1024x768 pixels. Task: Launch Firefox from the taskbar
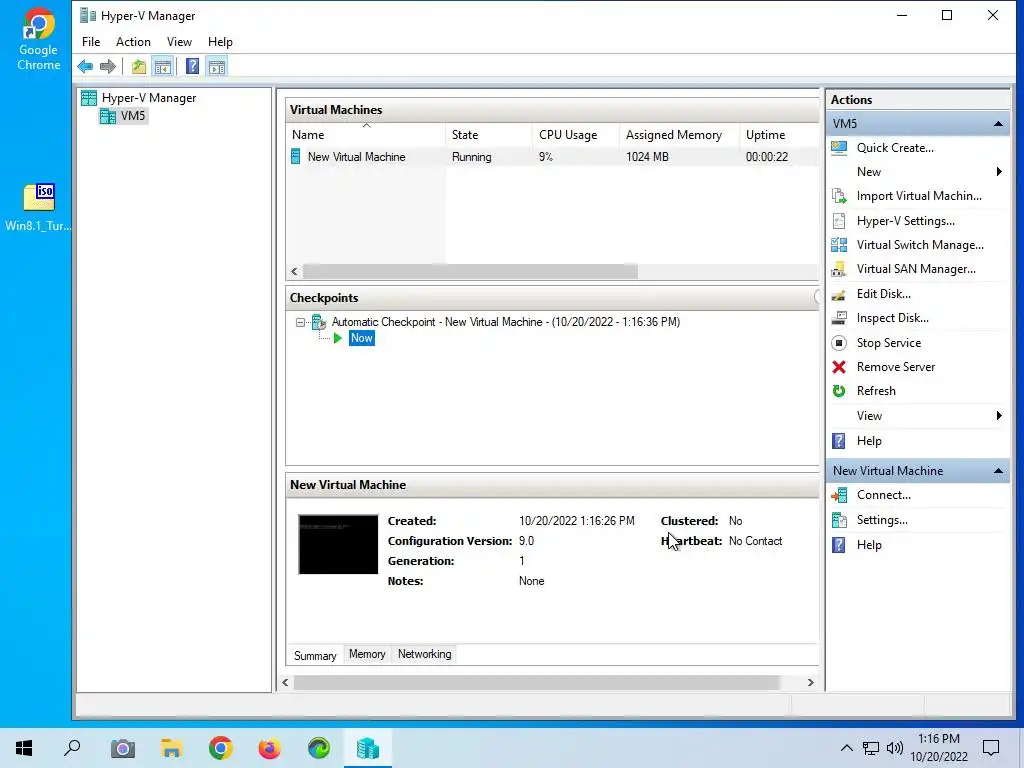point(269,748)
